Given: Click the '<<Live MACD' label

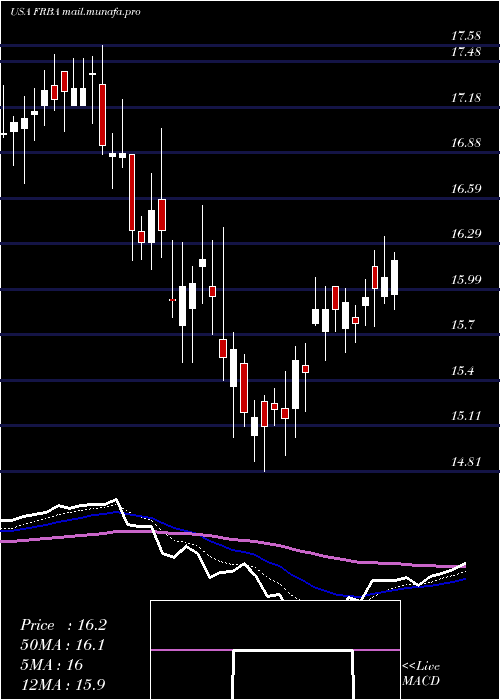Looking at the screenshot, I should tap(421, 674).
